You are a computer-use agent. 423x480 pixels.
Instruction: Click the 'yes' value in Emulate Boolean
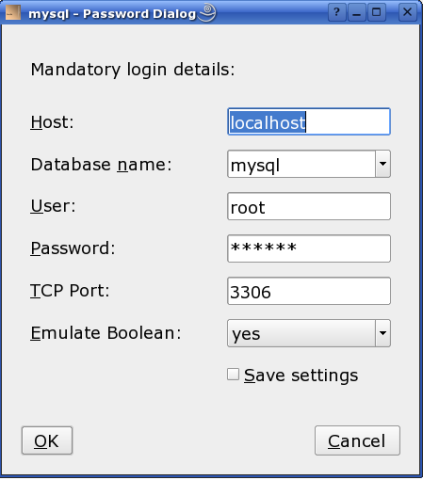click(x=246, y=334)
